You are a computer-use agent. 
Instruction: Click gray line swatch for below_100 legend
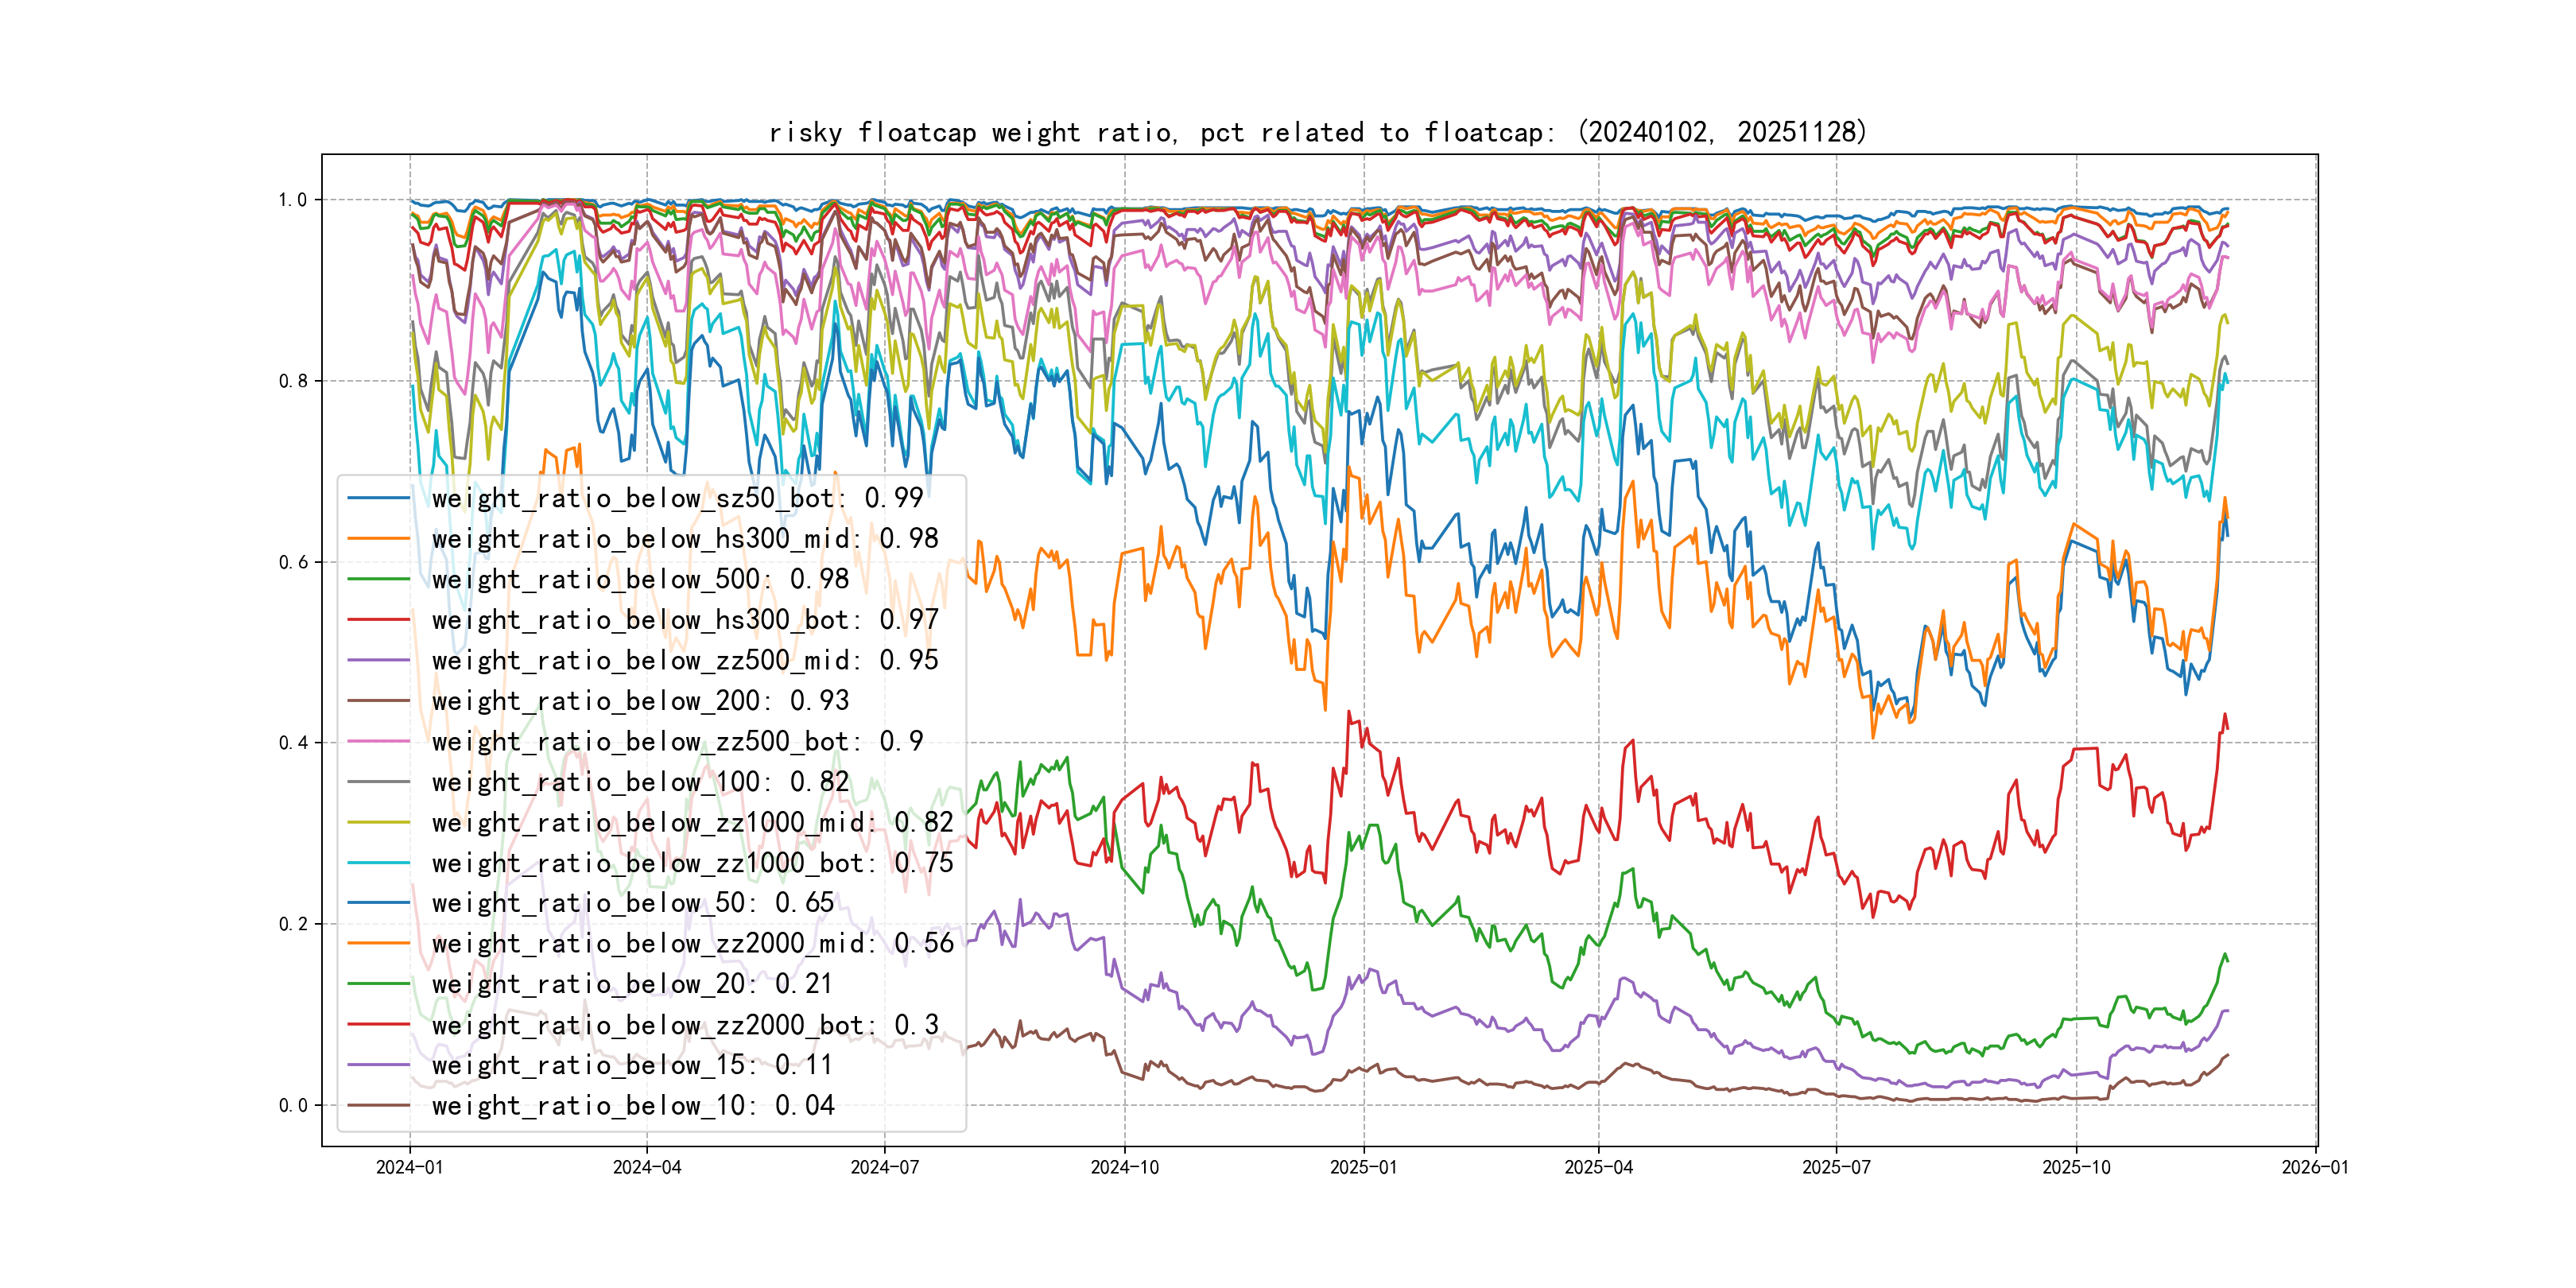(378, 782)
